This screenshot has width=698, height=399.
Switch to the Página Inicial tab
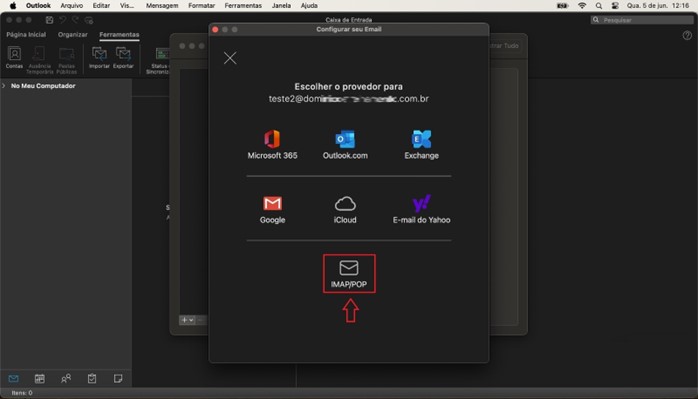tap(26, 34)
